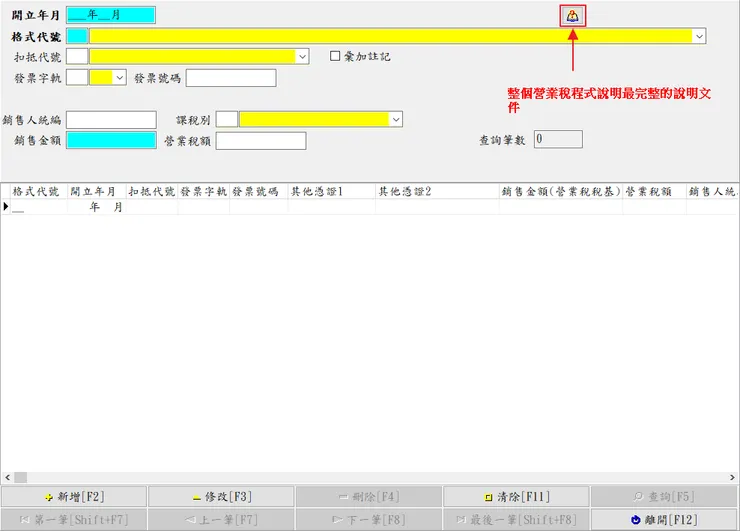Viewport: 740px width, 531px height.
Task: Open the program help document icon
Action: point(572,16)
